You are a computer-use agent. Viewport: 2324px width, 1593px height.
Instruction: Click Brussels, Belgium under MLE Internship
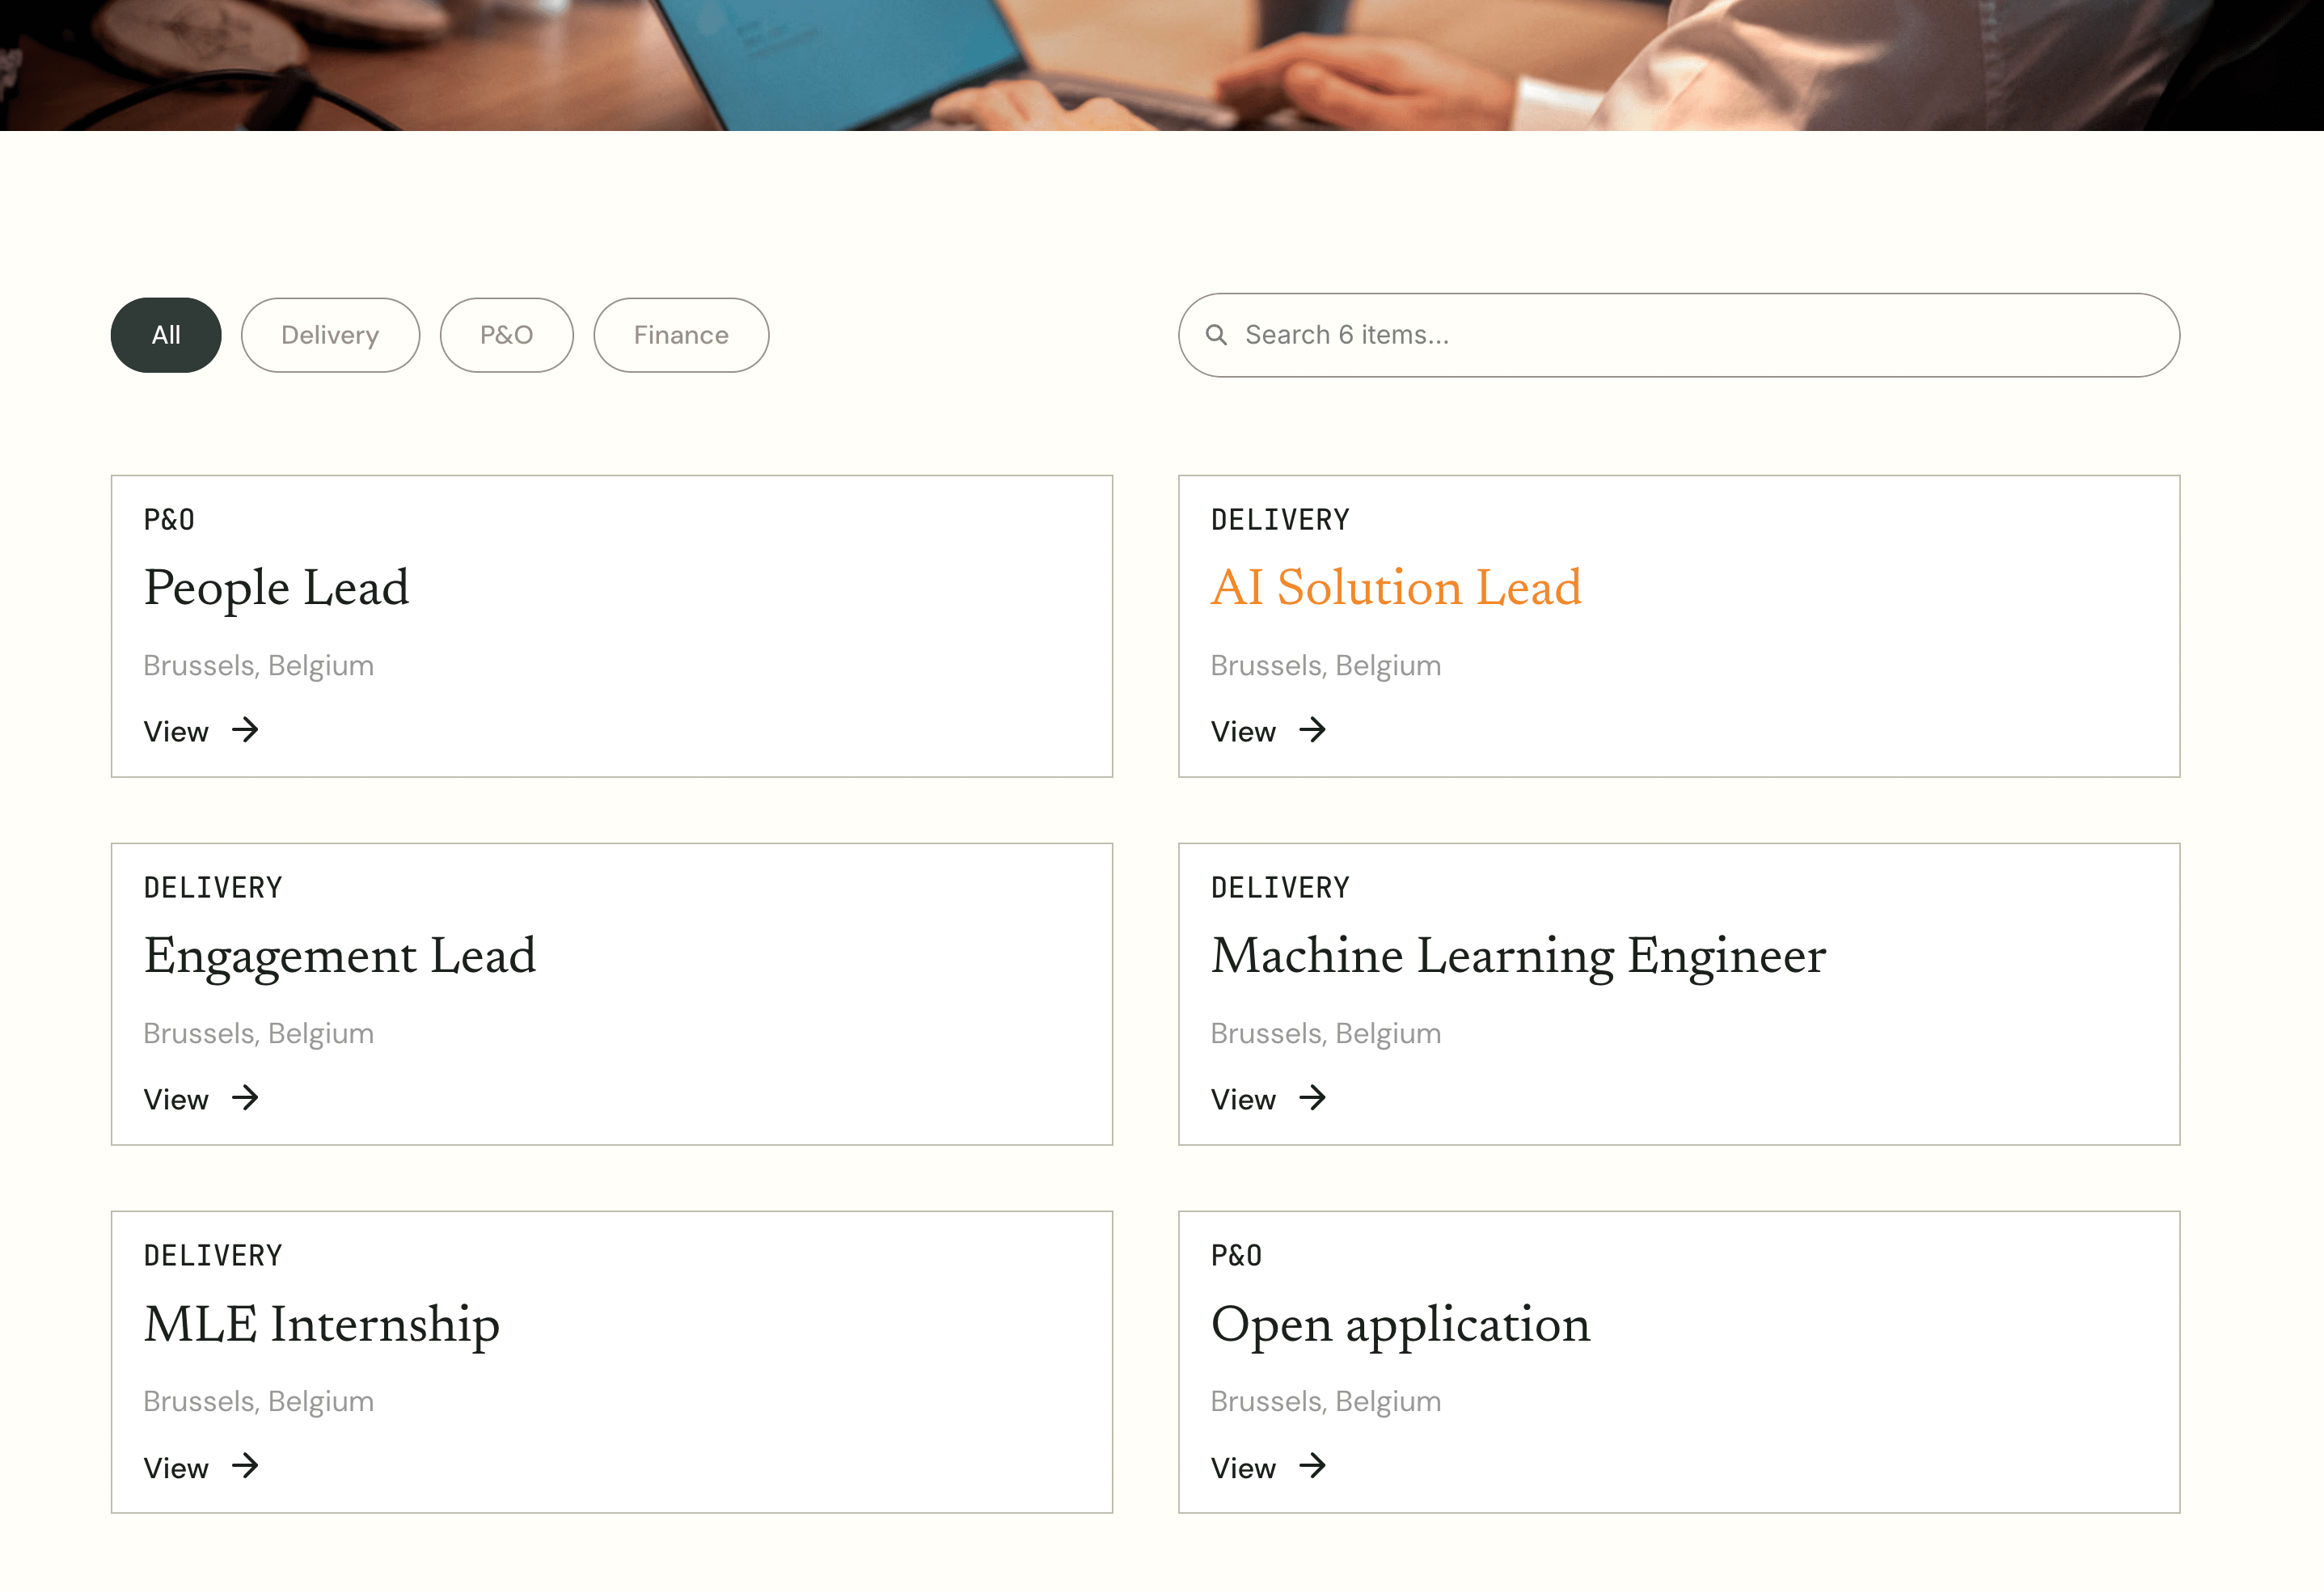259,1402
